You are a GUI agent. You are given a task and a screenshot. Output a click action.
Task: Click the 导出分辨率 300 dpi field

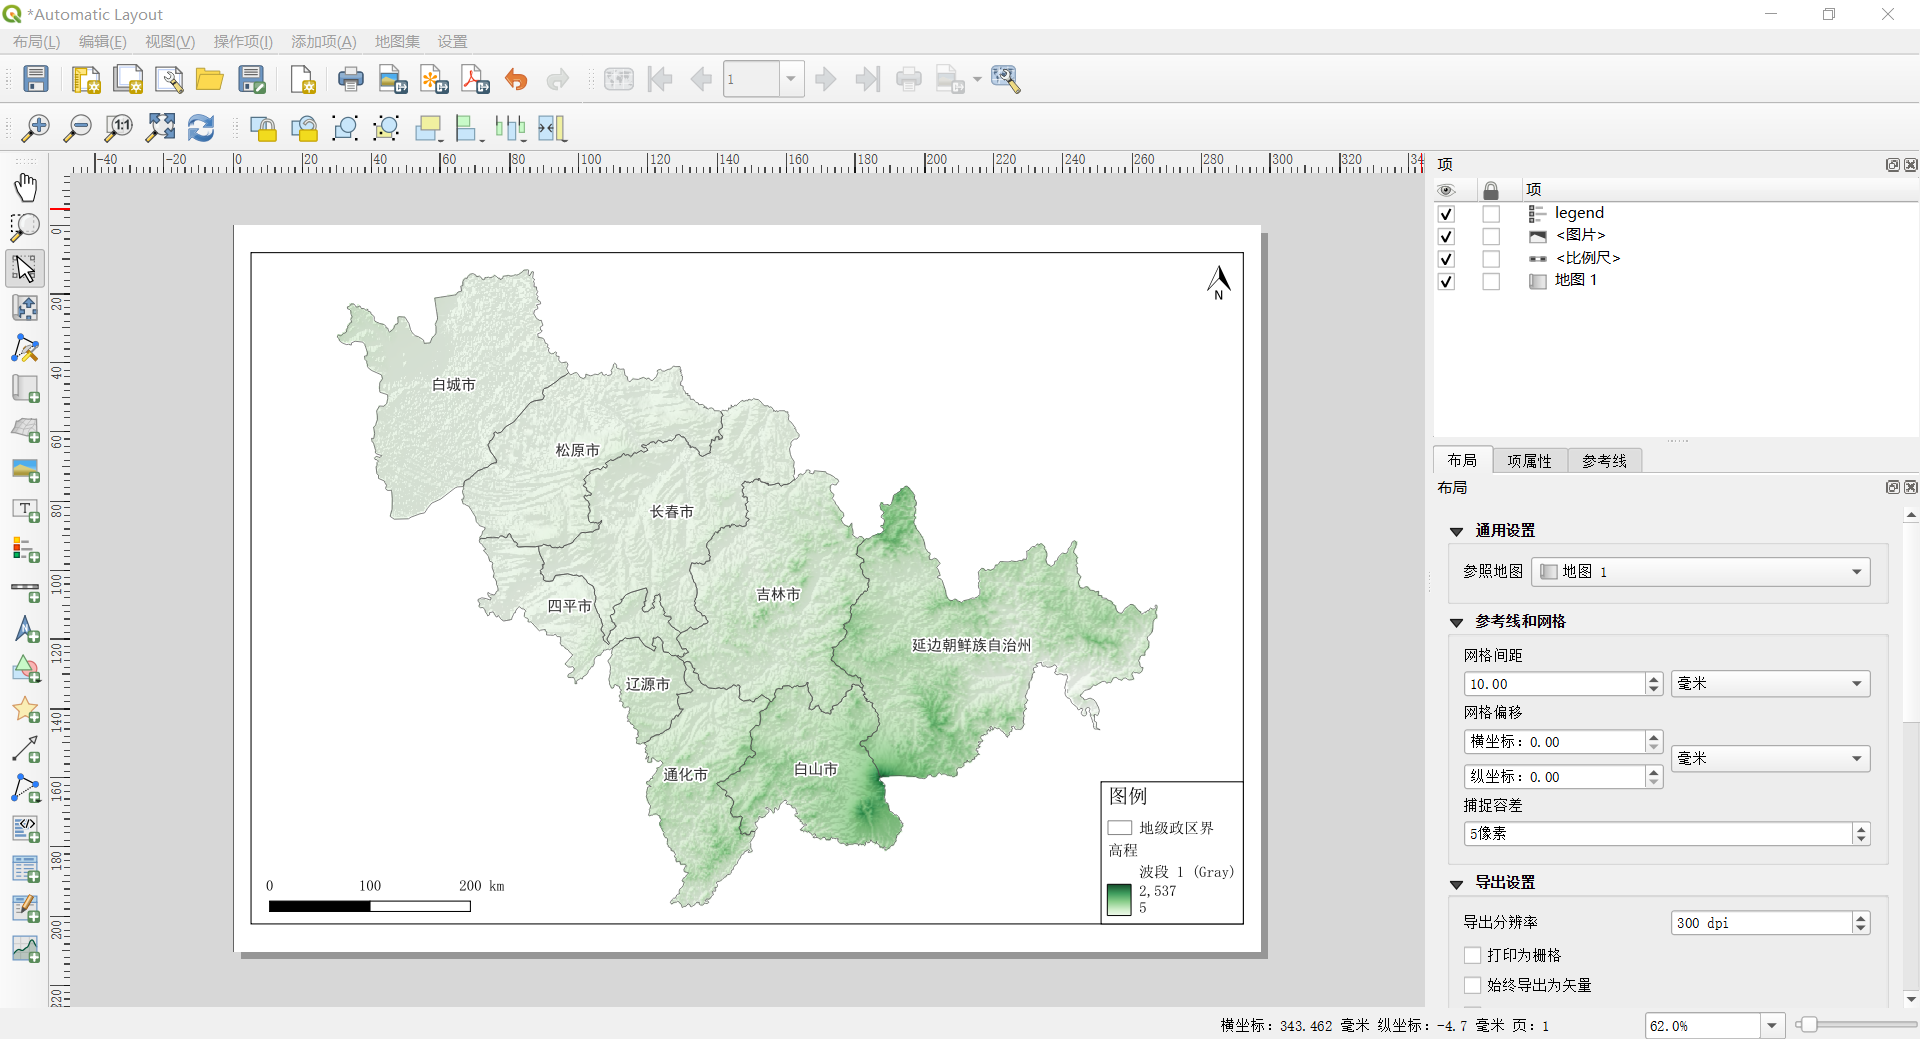point(1760,923)
